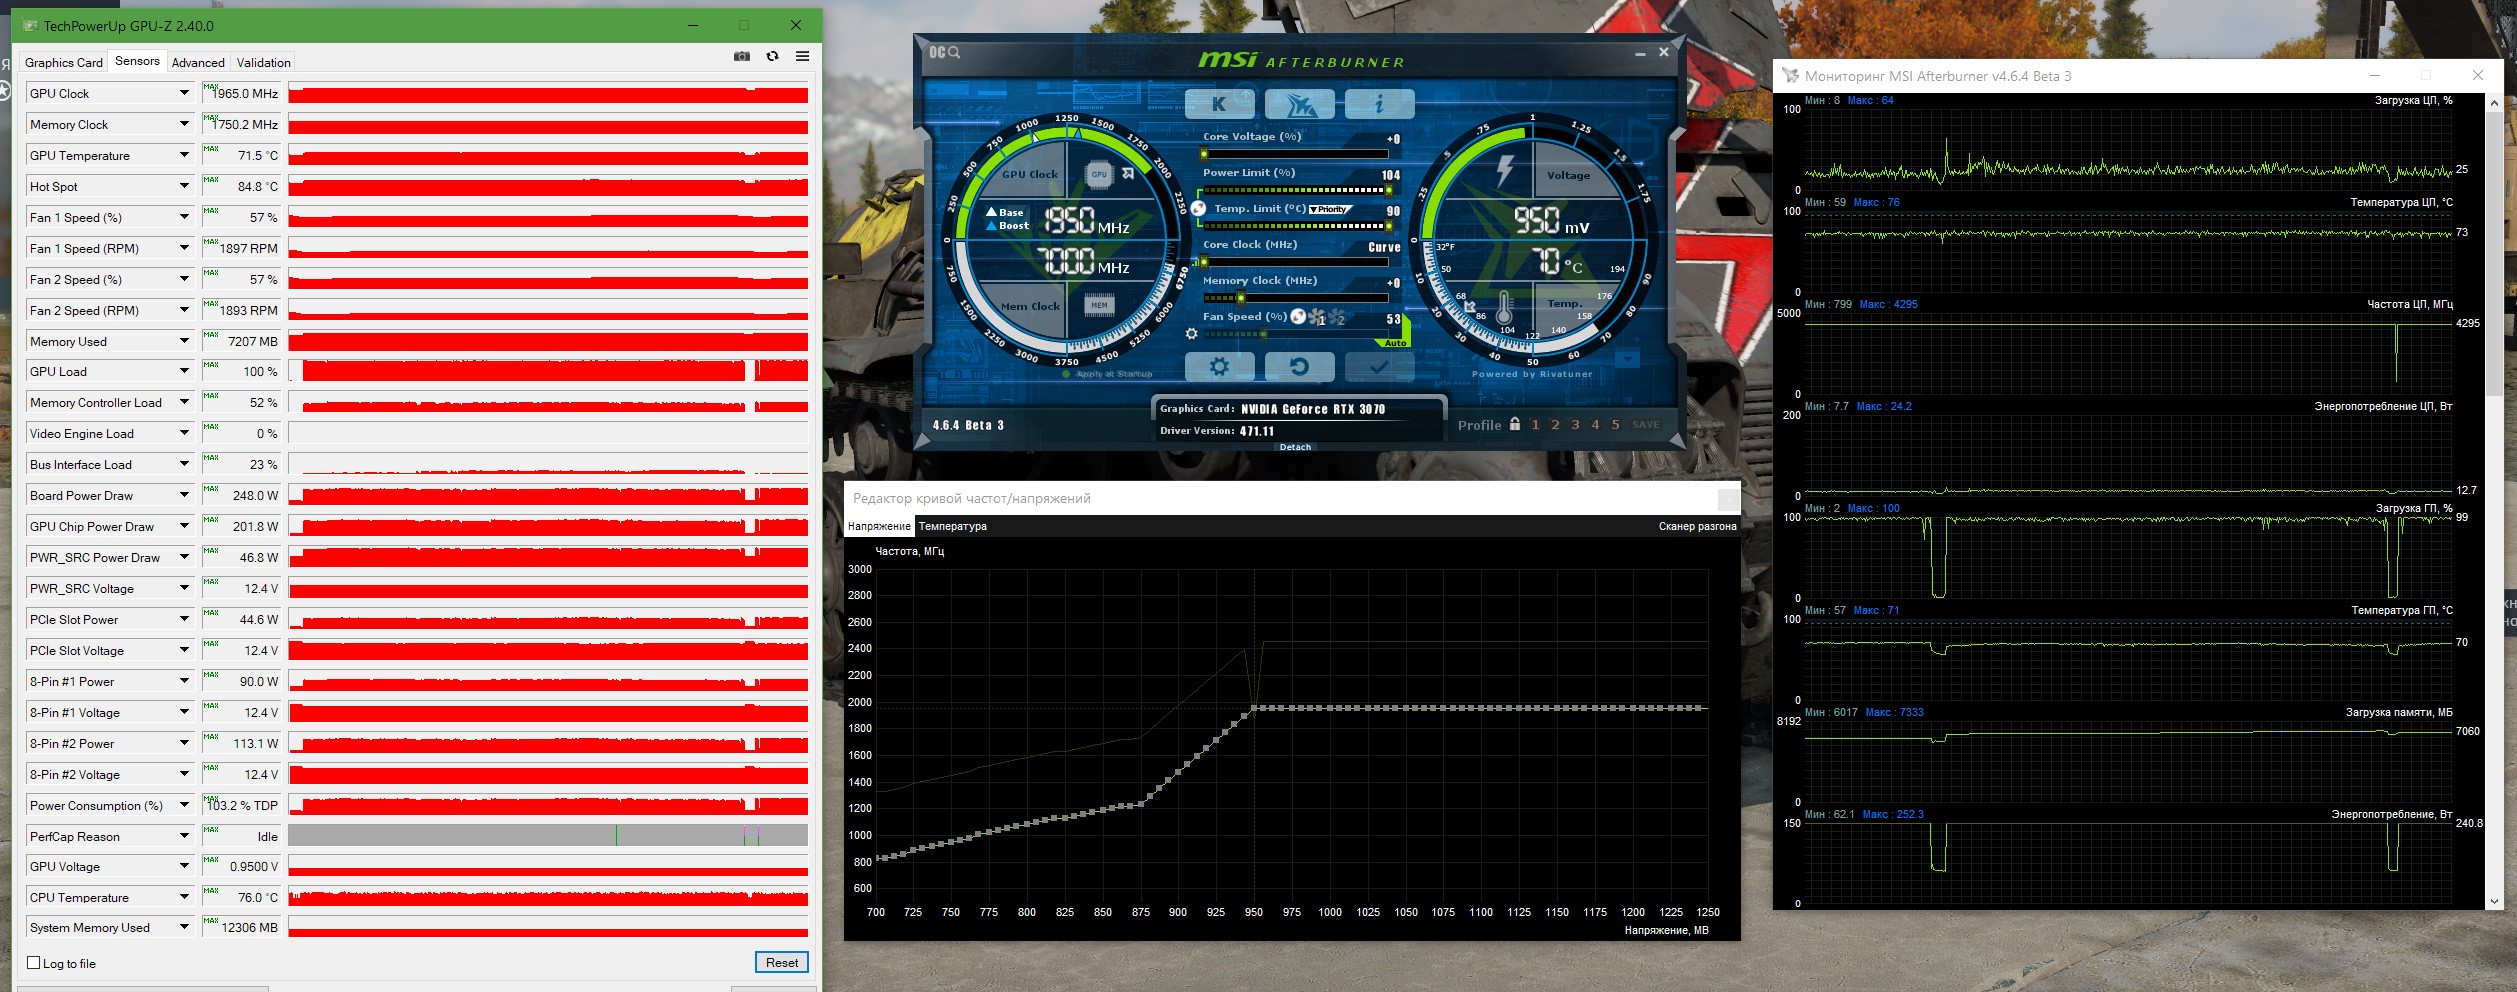Click the Afterburner monitoring window vertical scrollbar
This screenshot has width=2517, height=992.
2494,500
